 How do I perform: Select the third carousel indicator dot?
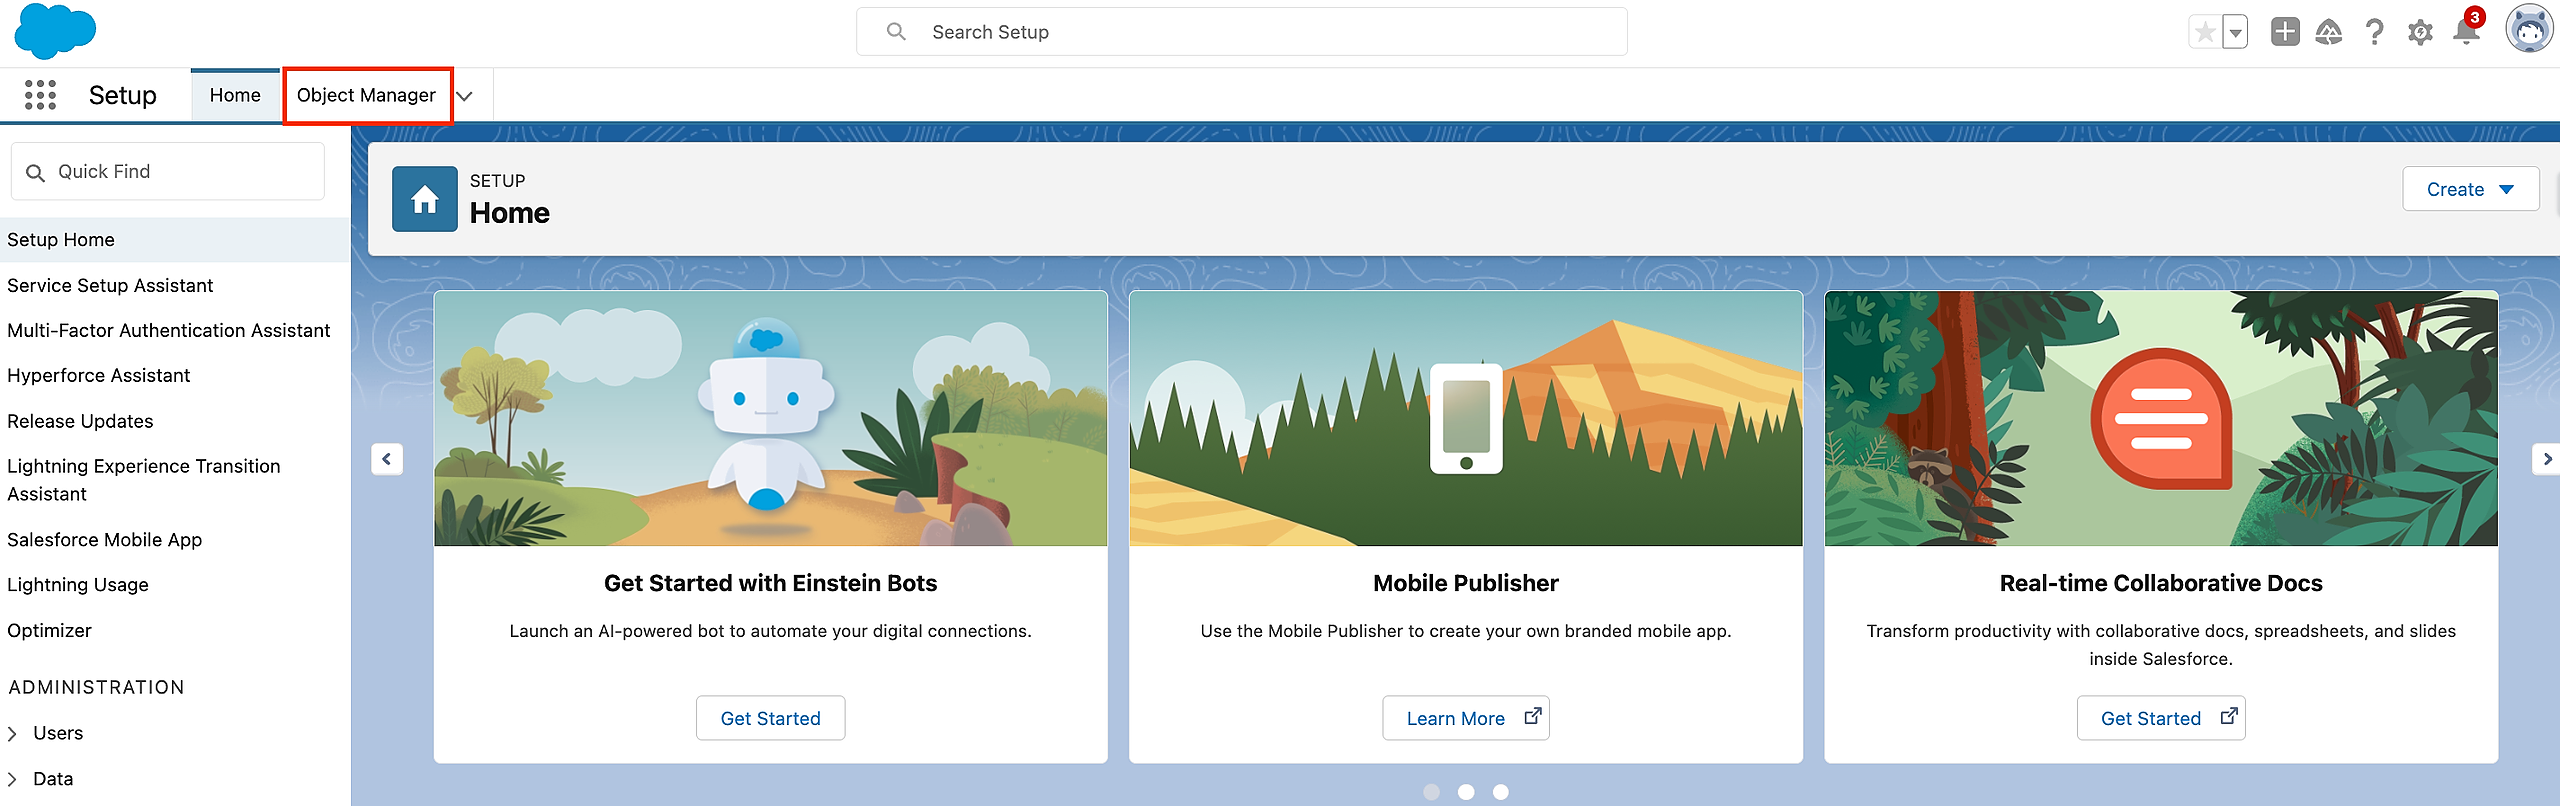click(x=1500, y=792)
